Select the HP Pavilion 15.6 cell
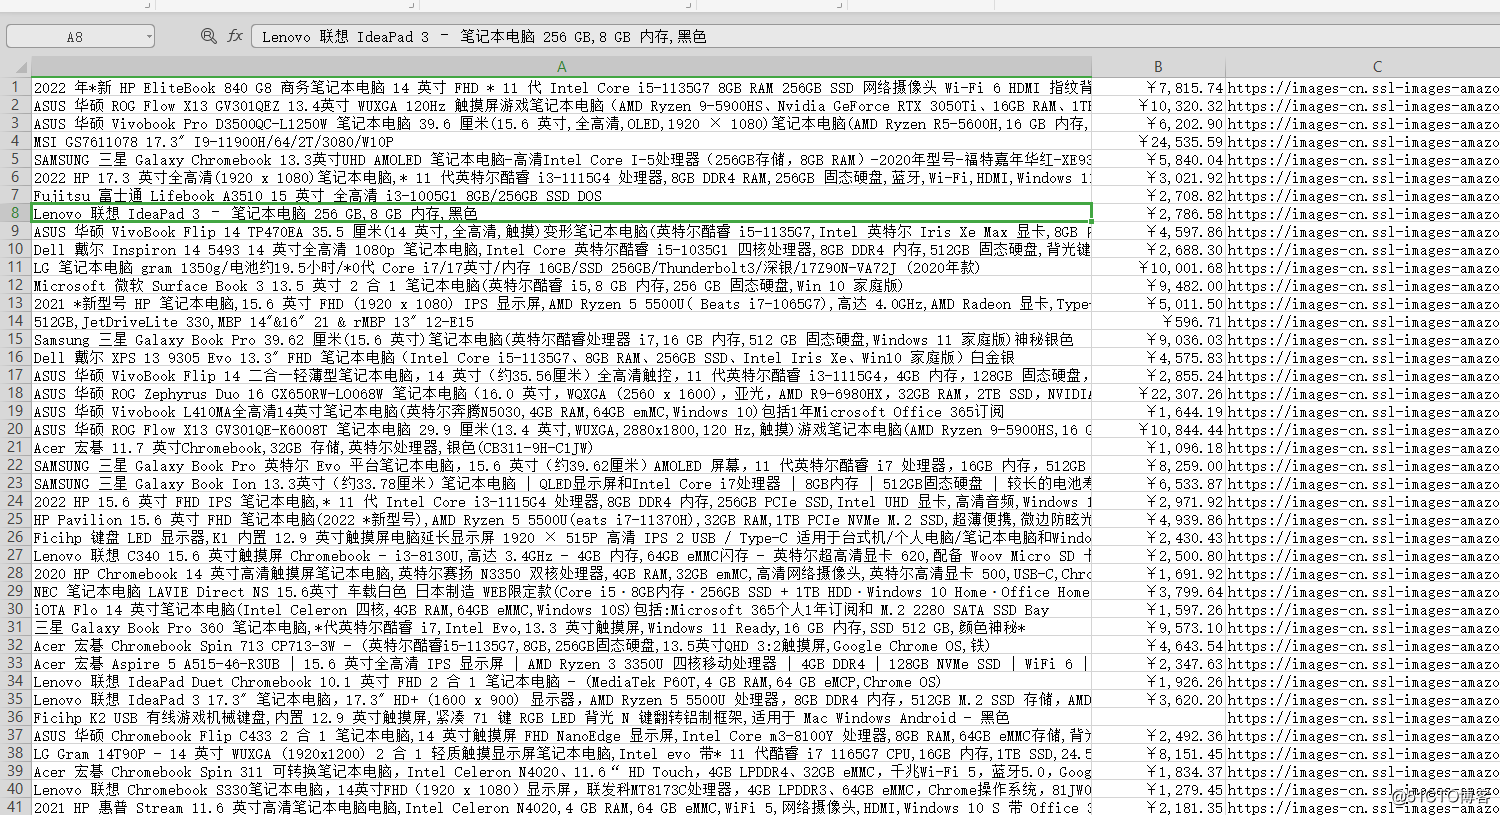 click(x=561, y=519)
